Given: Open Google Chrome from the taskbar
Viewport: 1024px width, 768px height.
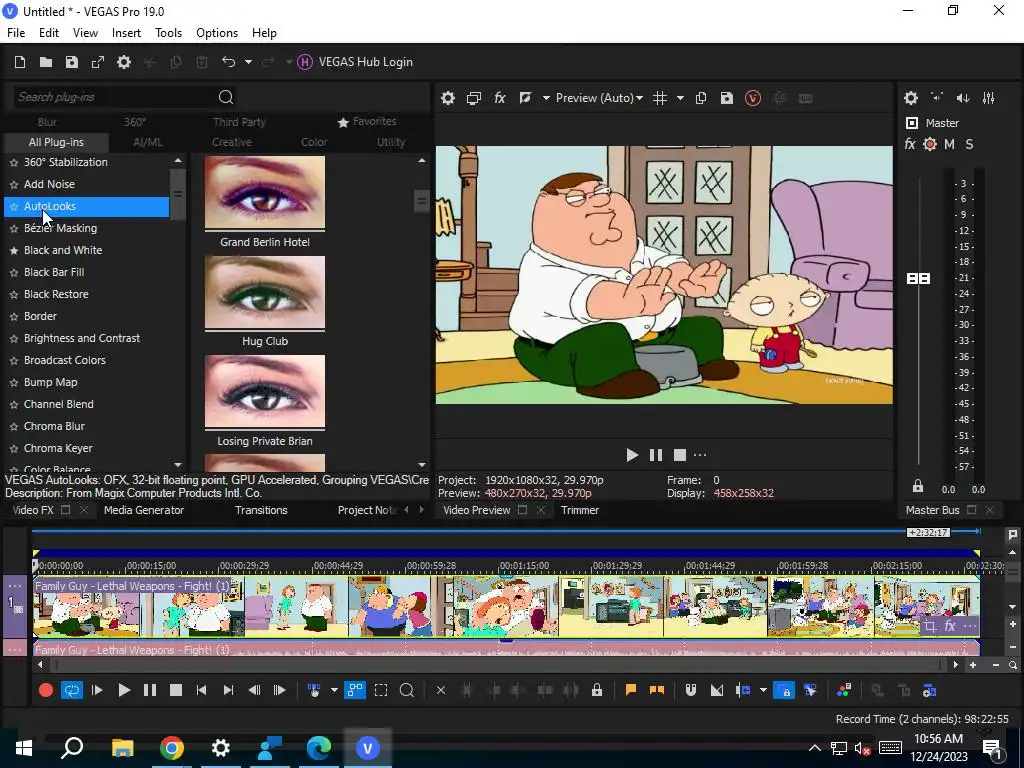Looking at the screenshot, I should click(172, 748).
